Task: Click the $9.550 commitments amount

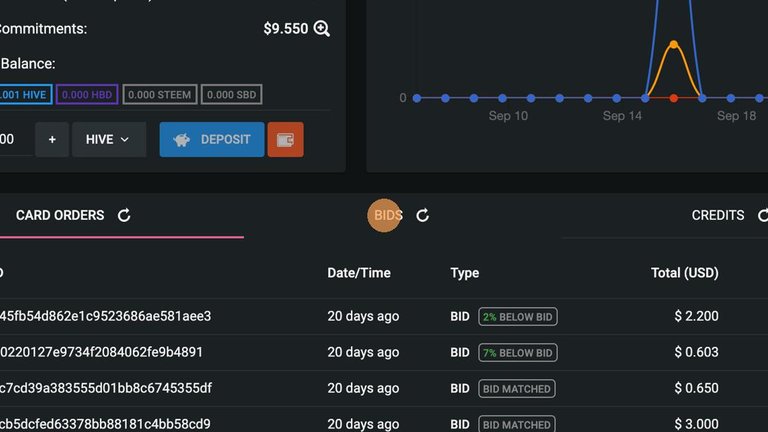Action: [286, 28]
